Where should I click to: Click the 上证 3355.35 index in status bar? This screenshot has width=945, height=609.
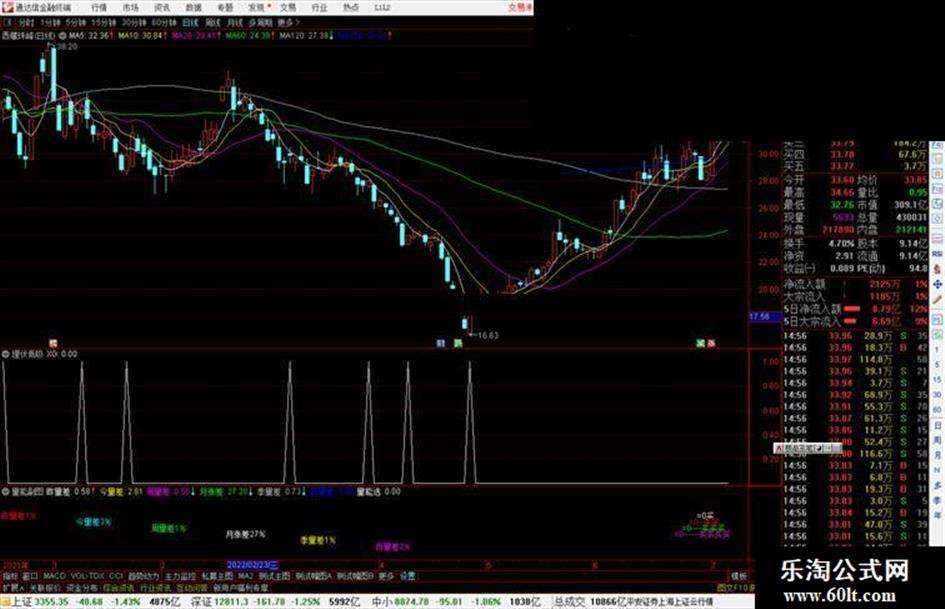click(x=40, y=602)
